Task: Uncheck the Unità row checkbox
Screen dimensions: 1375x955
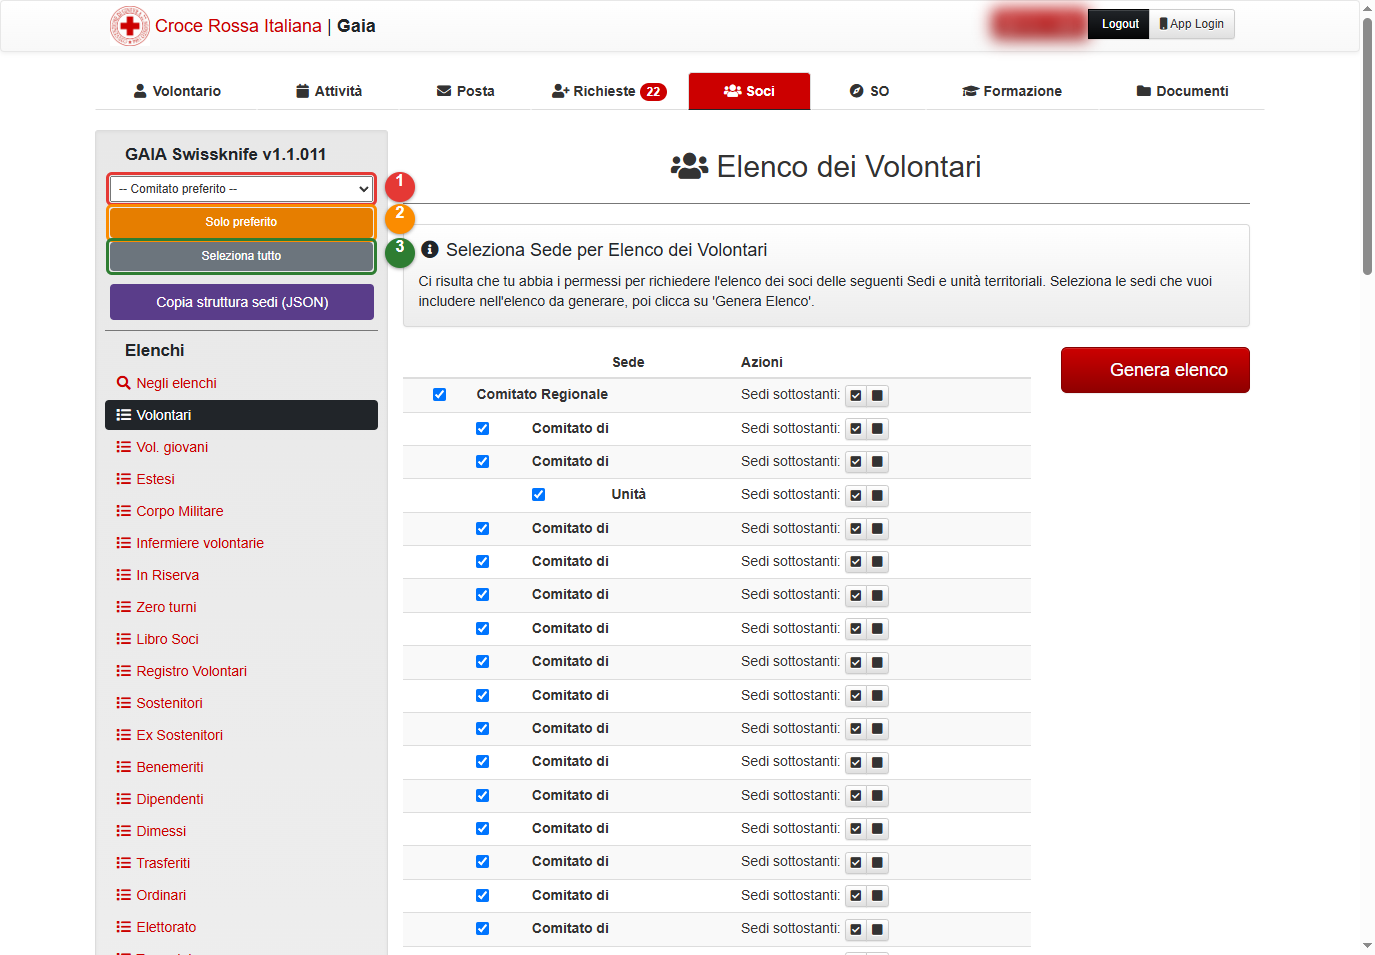Action: tap(538, 495)
